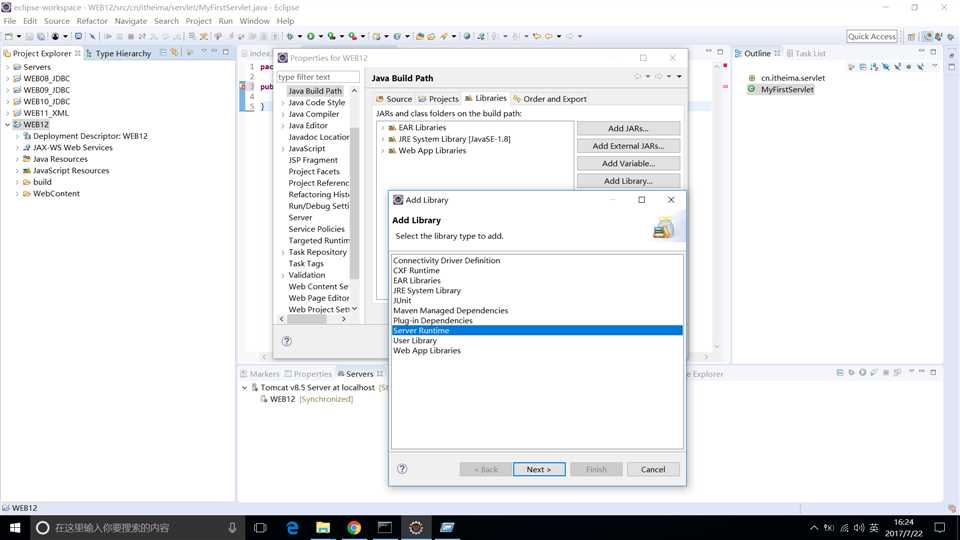Open Windows Start menu
Image resolution: width=960 pixels, height=540 pixels.
coord(15,527)
